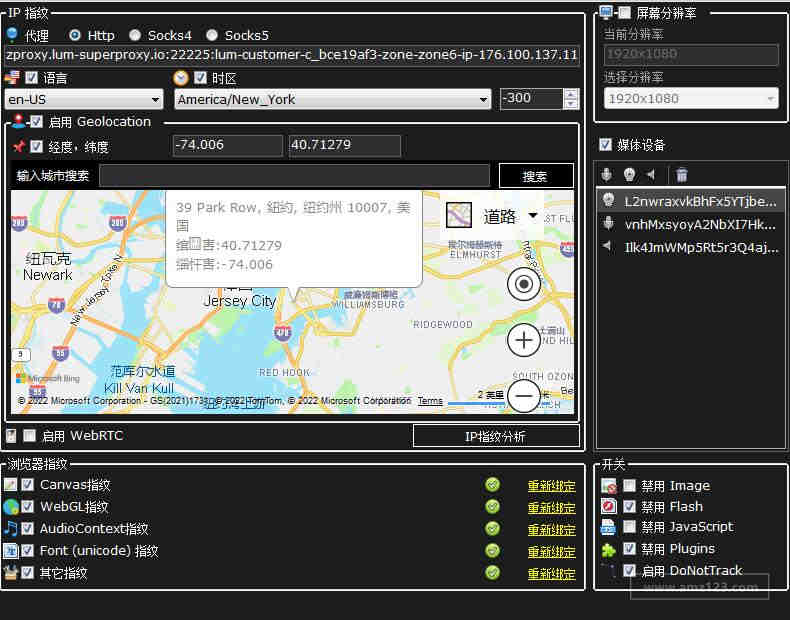Image resolution: width=790 pixels, height=620 pixels.
Task: Edit the proxy address field
Action: [x=292, y=55]
